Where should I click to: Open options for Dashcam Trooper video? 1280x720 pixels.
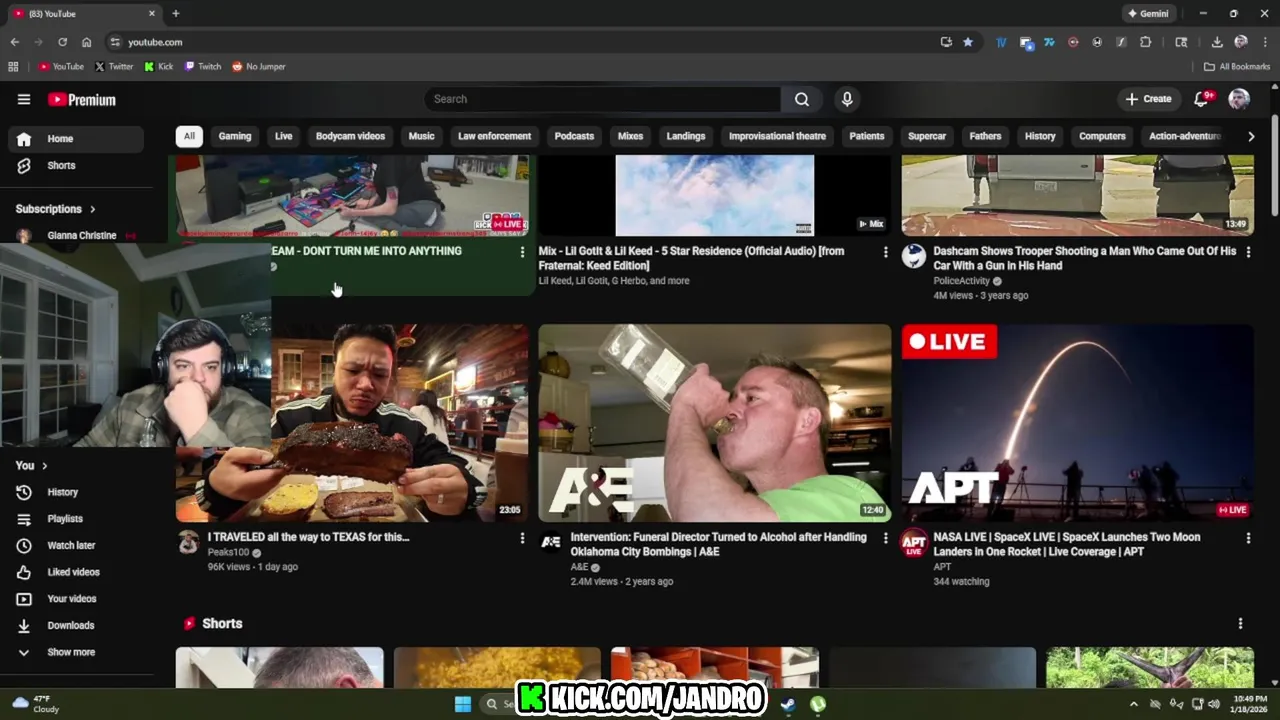coord(1247,252)
